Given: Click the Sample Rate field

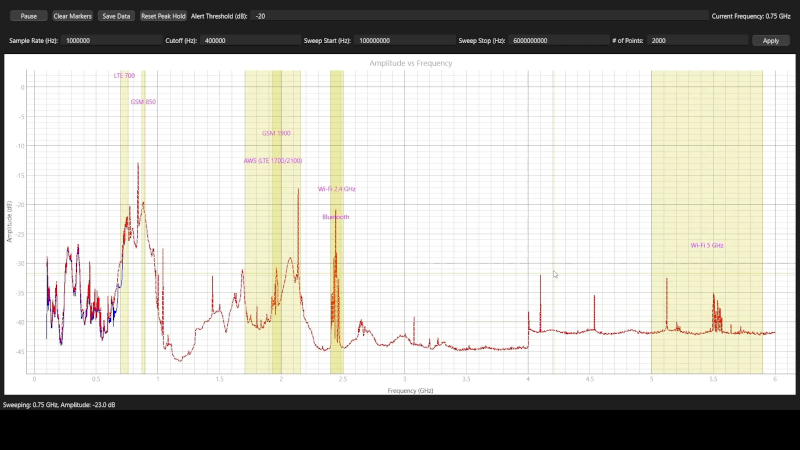Looking at the screenshot, I should [x=111, y=41].
